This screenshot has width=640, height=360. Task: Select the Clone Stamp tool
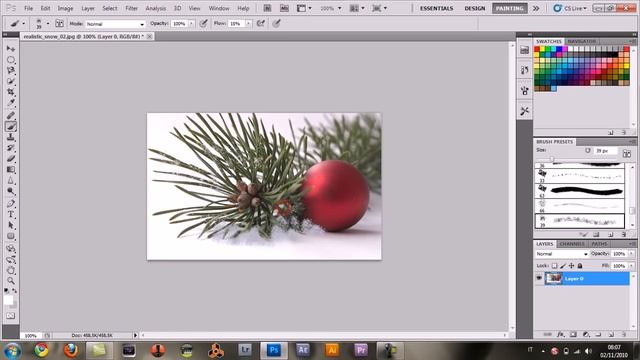pos(11,137)
